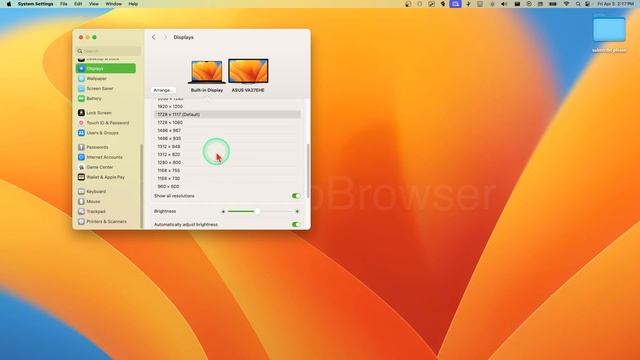Choose the 1312 × 848 resolution
The height and width of the screenshot is (360, 640).
(228, 147)
